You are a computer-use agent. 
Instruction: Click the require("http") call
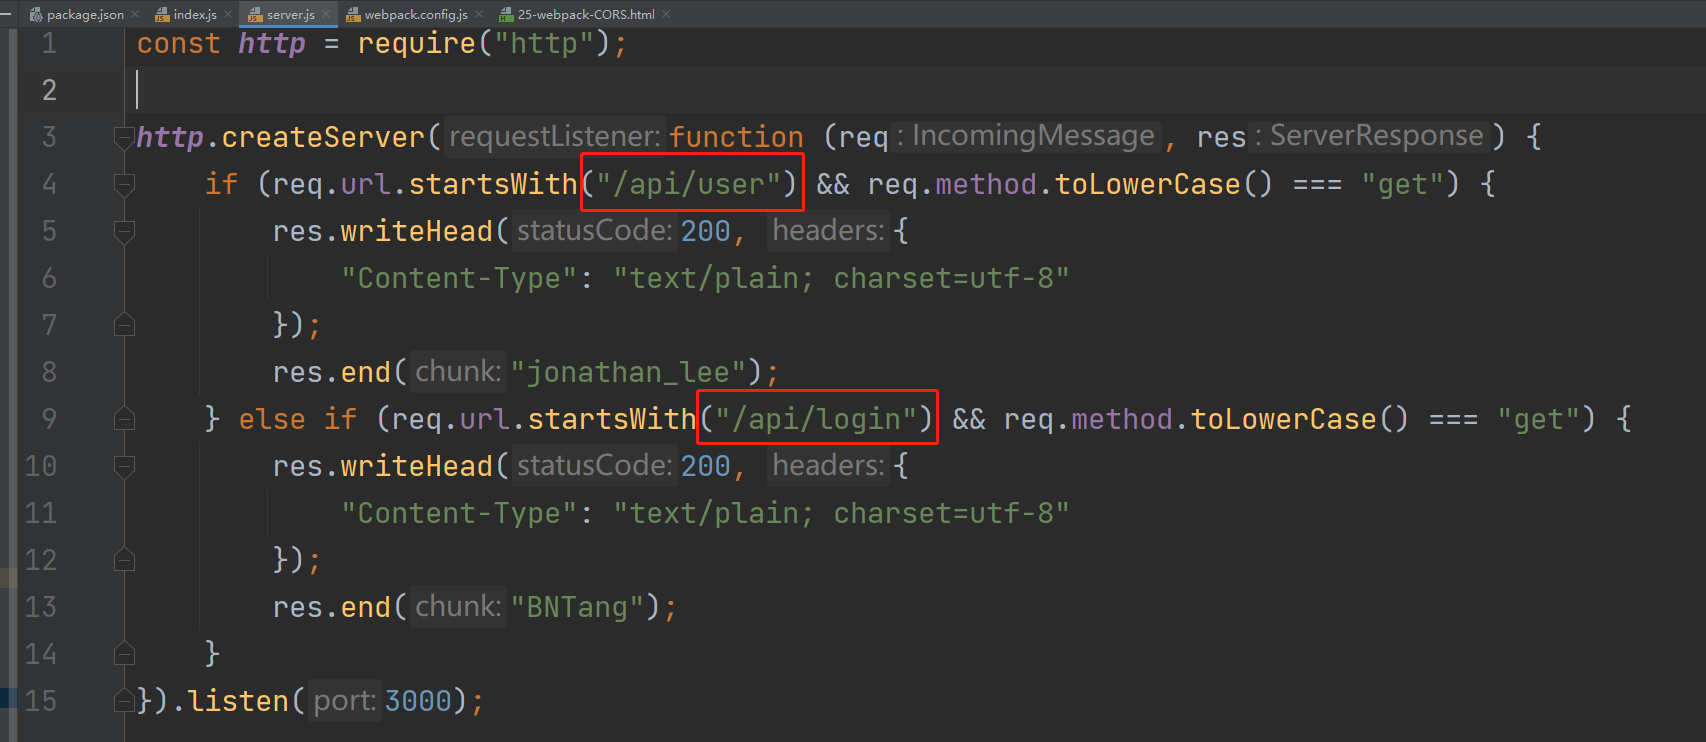pos(484,43)
